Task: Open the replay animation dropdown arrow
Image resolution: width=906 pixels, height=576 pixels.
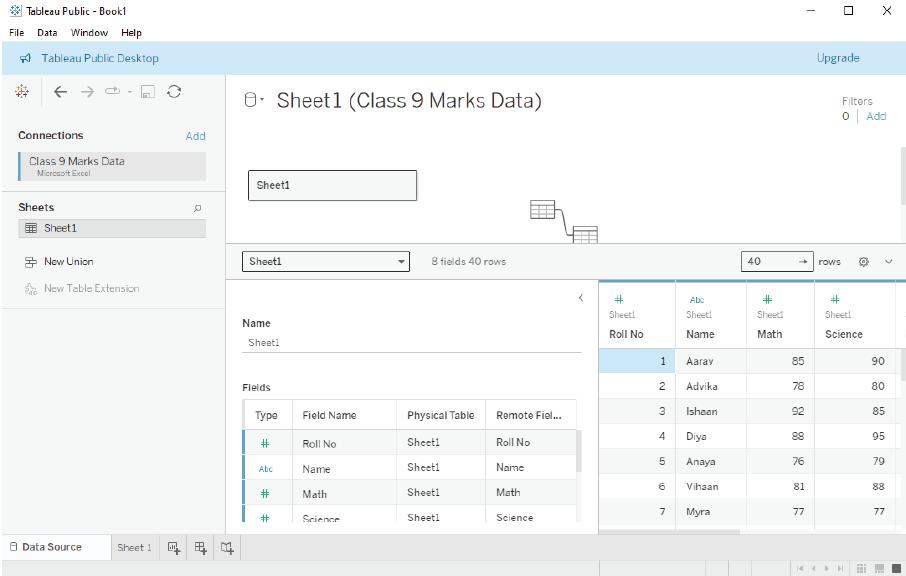Action: point(130,91)
